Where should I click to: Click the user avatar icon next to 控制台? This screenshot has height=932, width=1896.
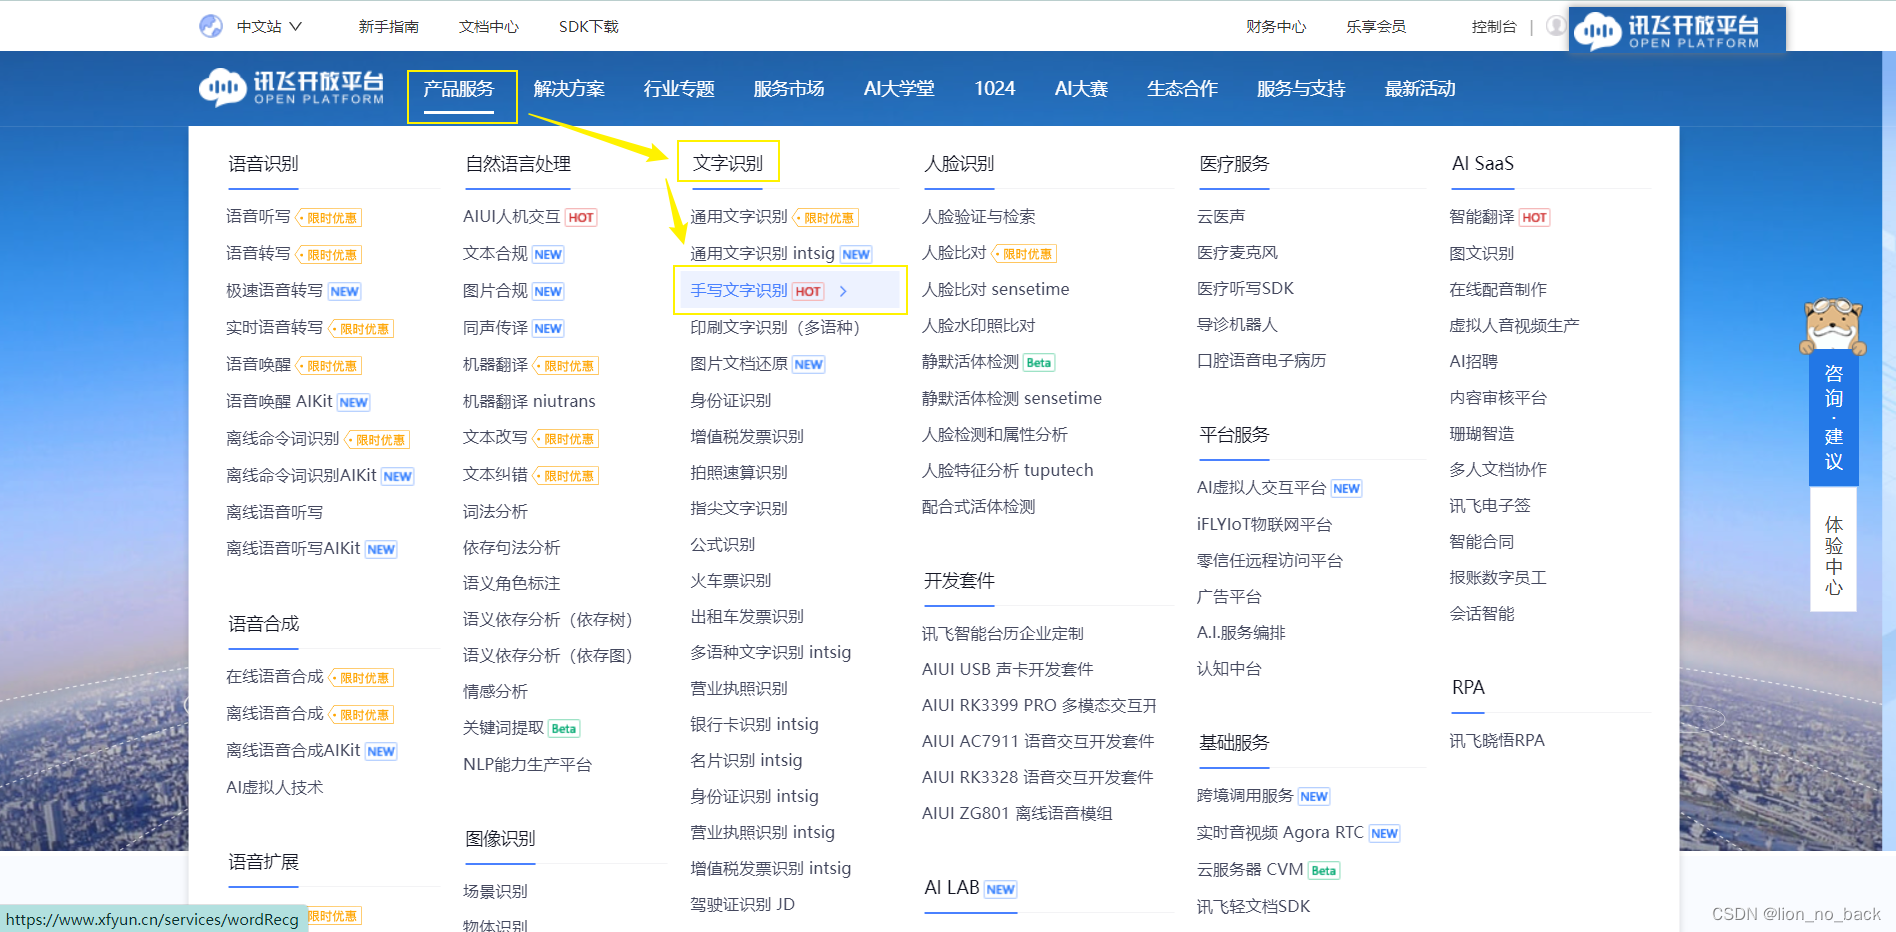click(x=1556, y=26)
